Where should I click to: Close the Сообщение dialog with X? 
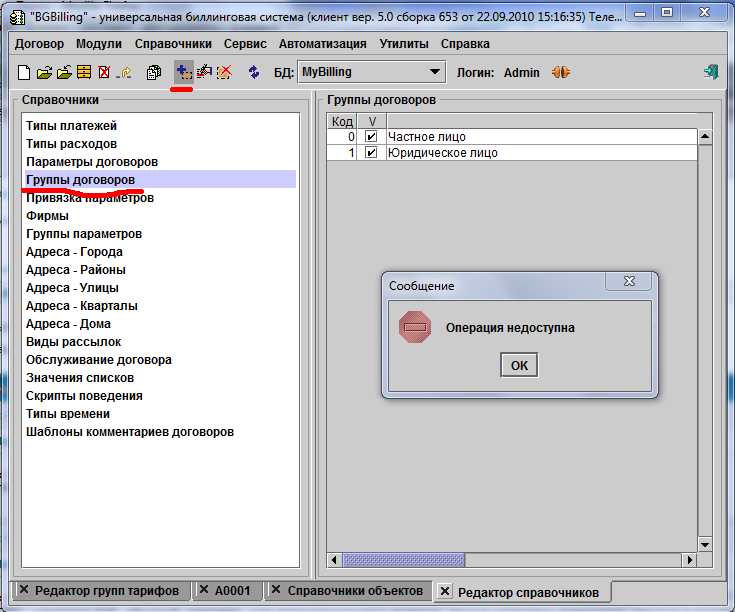coord(629,281)
